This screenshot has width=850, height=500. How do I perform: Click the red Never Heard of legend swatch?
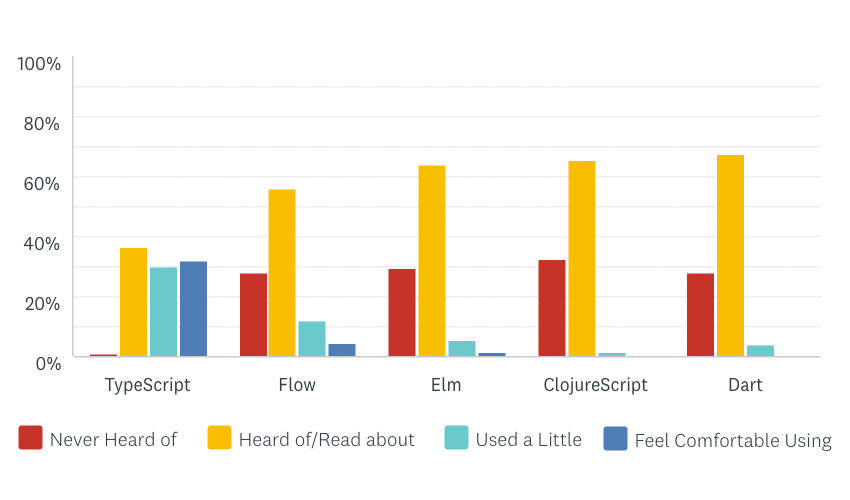pyautogui.click(x=30, y=438)
